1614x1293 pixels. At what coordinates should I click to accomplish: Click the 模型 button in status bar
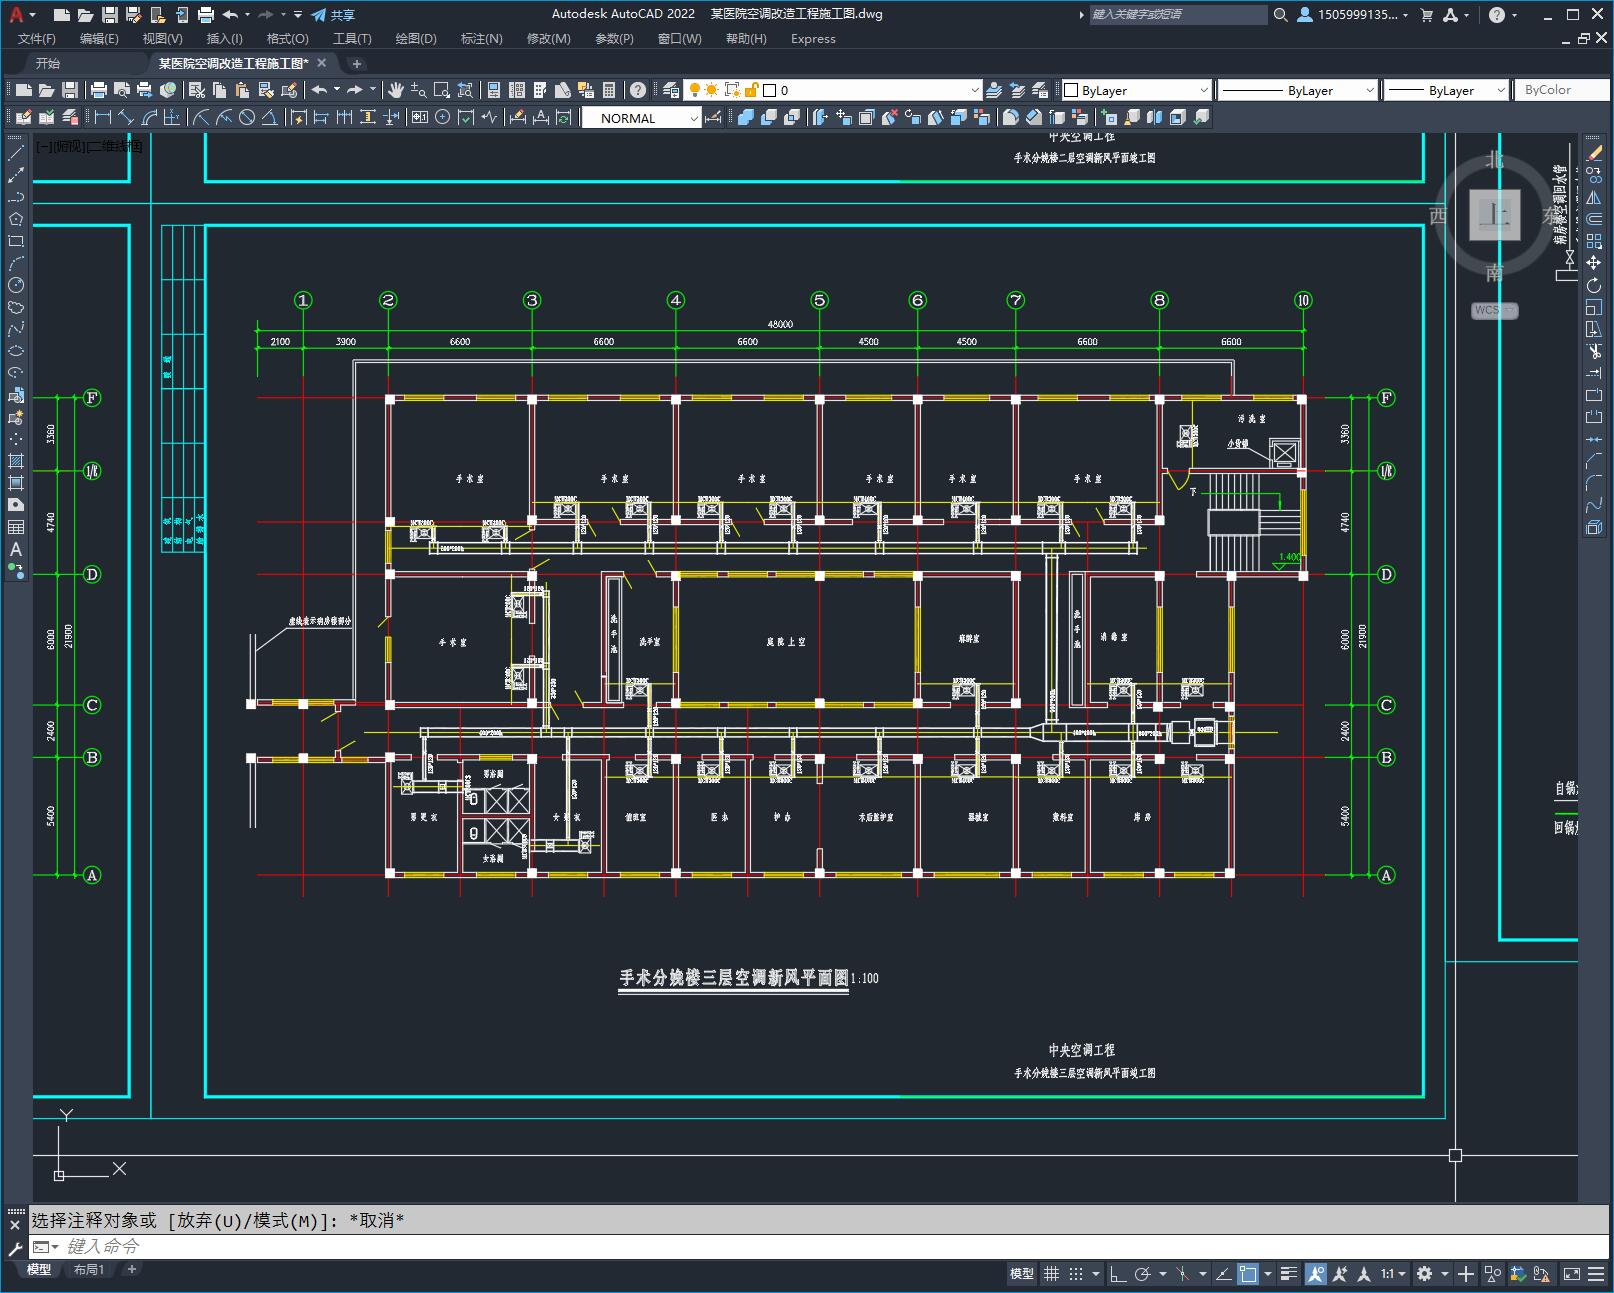point(1021,1273)
